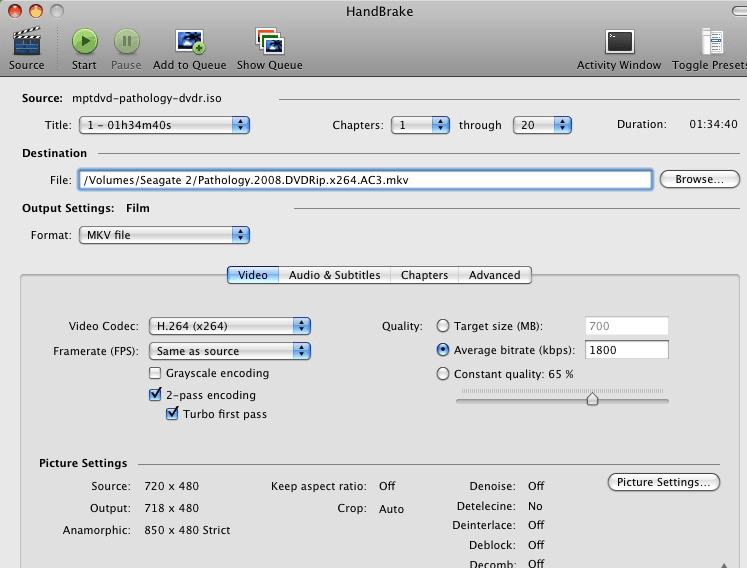This screenshot has width=747, height=568.
Task: Click the Output size 718 x 480
Action: click(172, 508)
